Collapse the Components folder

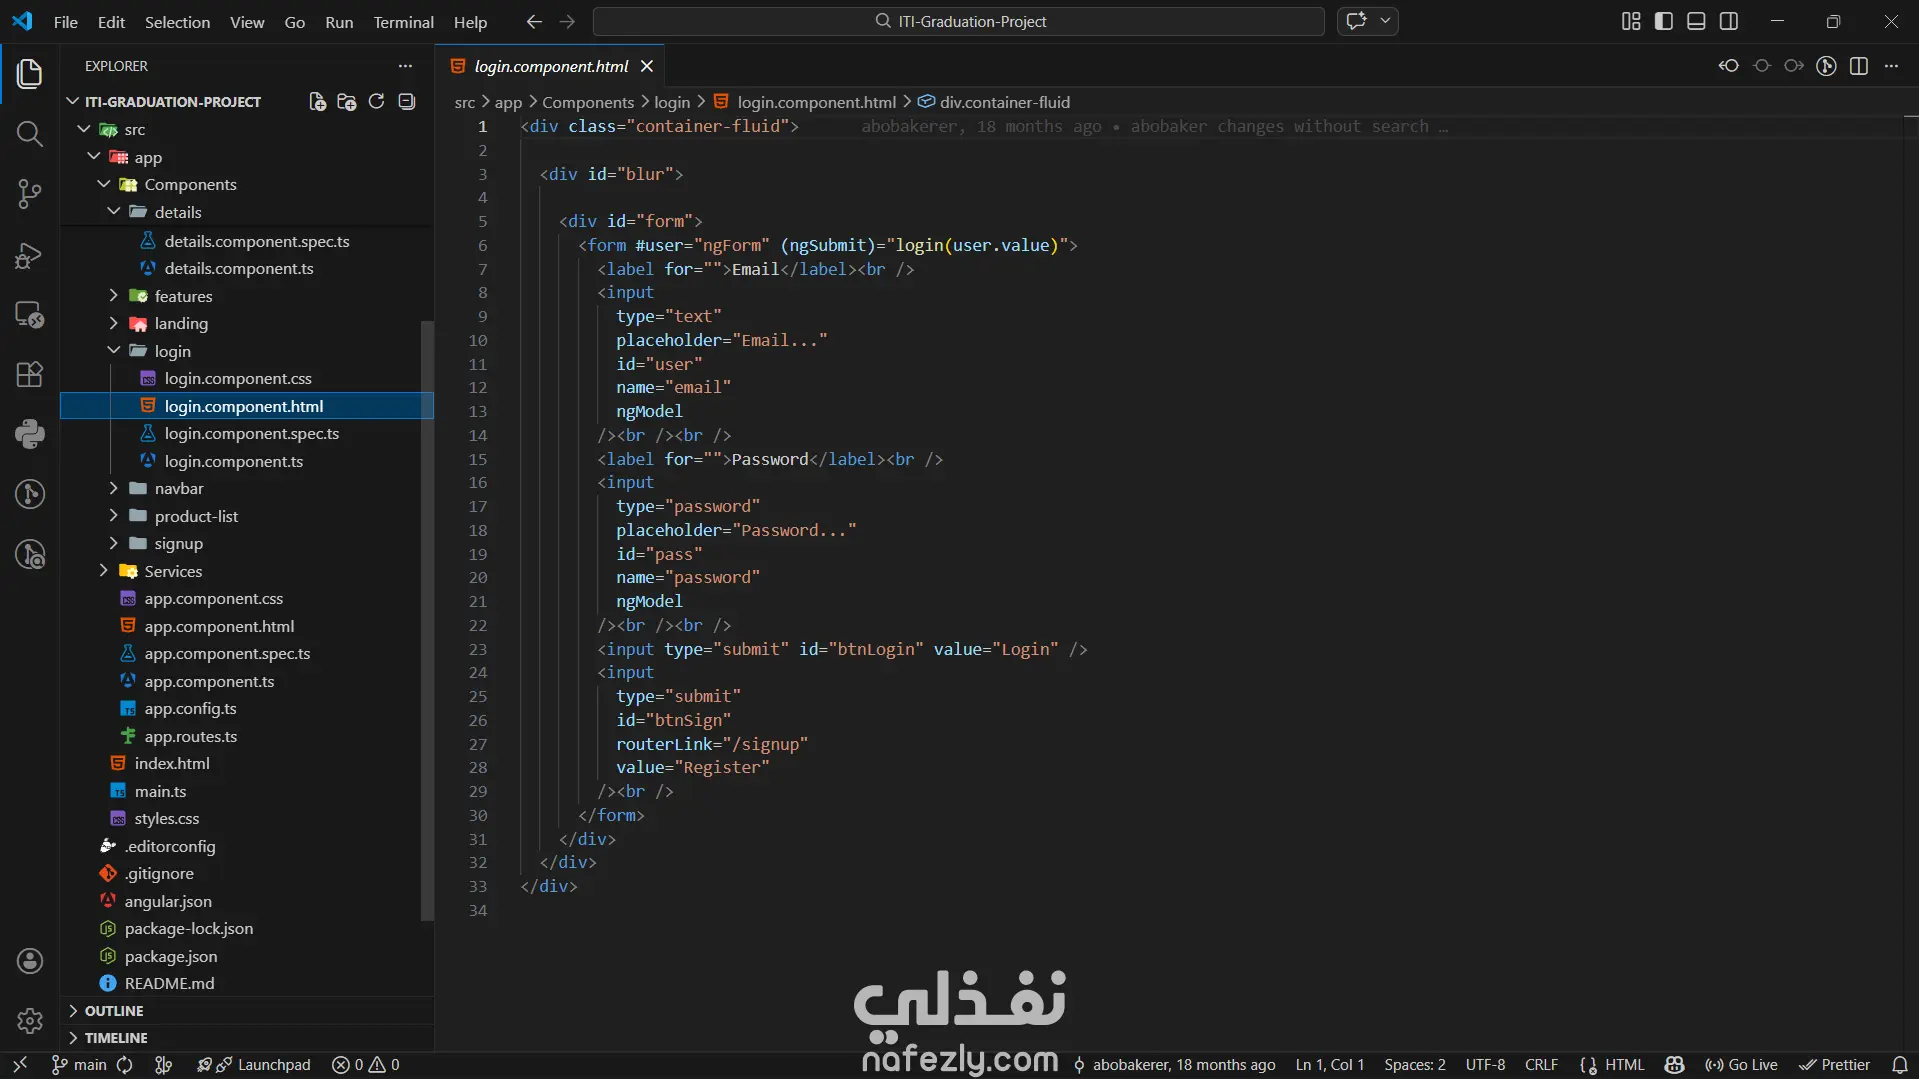pos(104,184)
